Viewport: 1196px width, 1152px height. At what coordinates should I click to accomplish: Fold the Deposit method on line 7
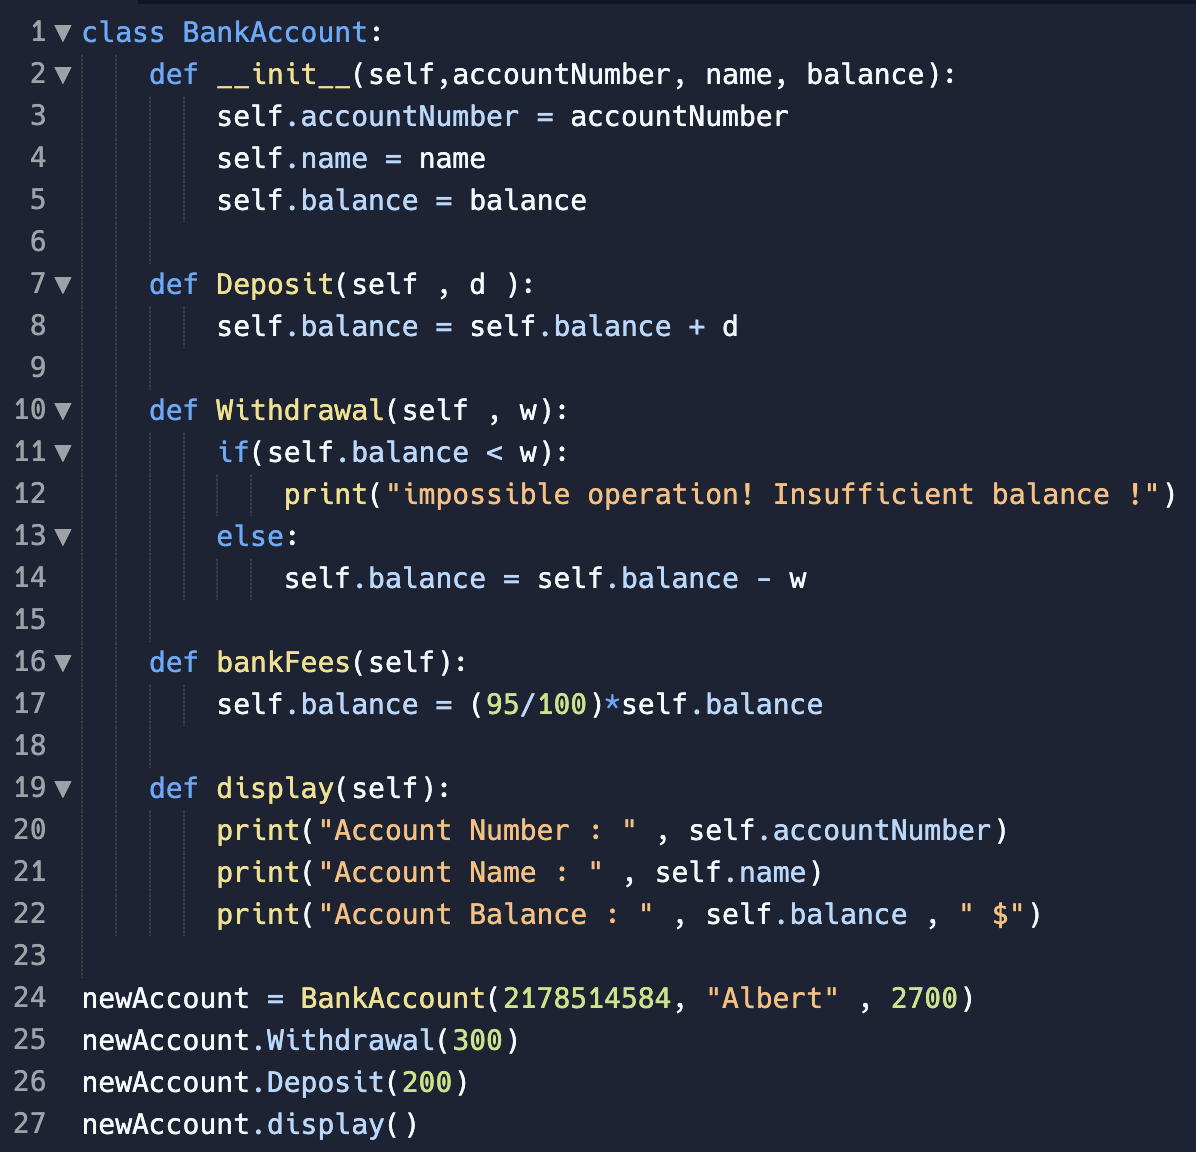point(63,285)
